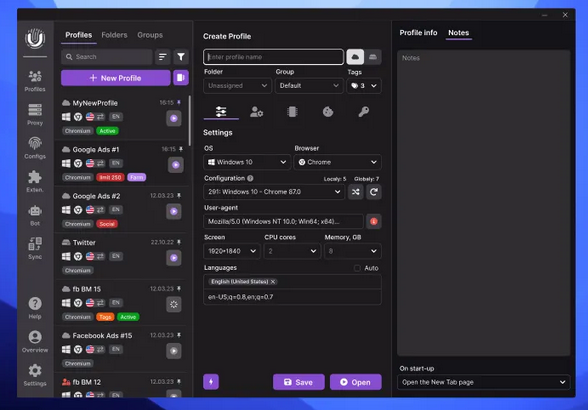Click the profile name input field
The image size is (588, 410).
pyautogui.click(x=273, y=57)
